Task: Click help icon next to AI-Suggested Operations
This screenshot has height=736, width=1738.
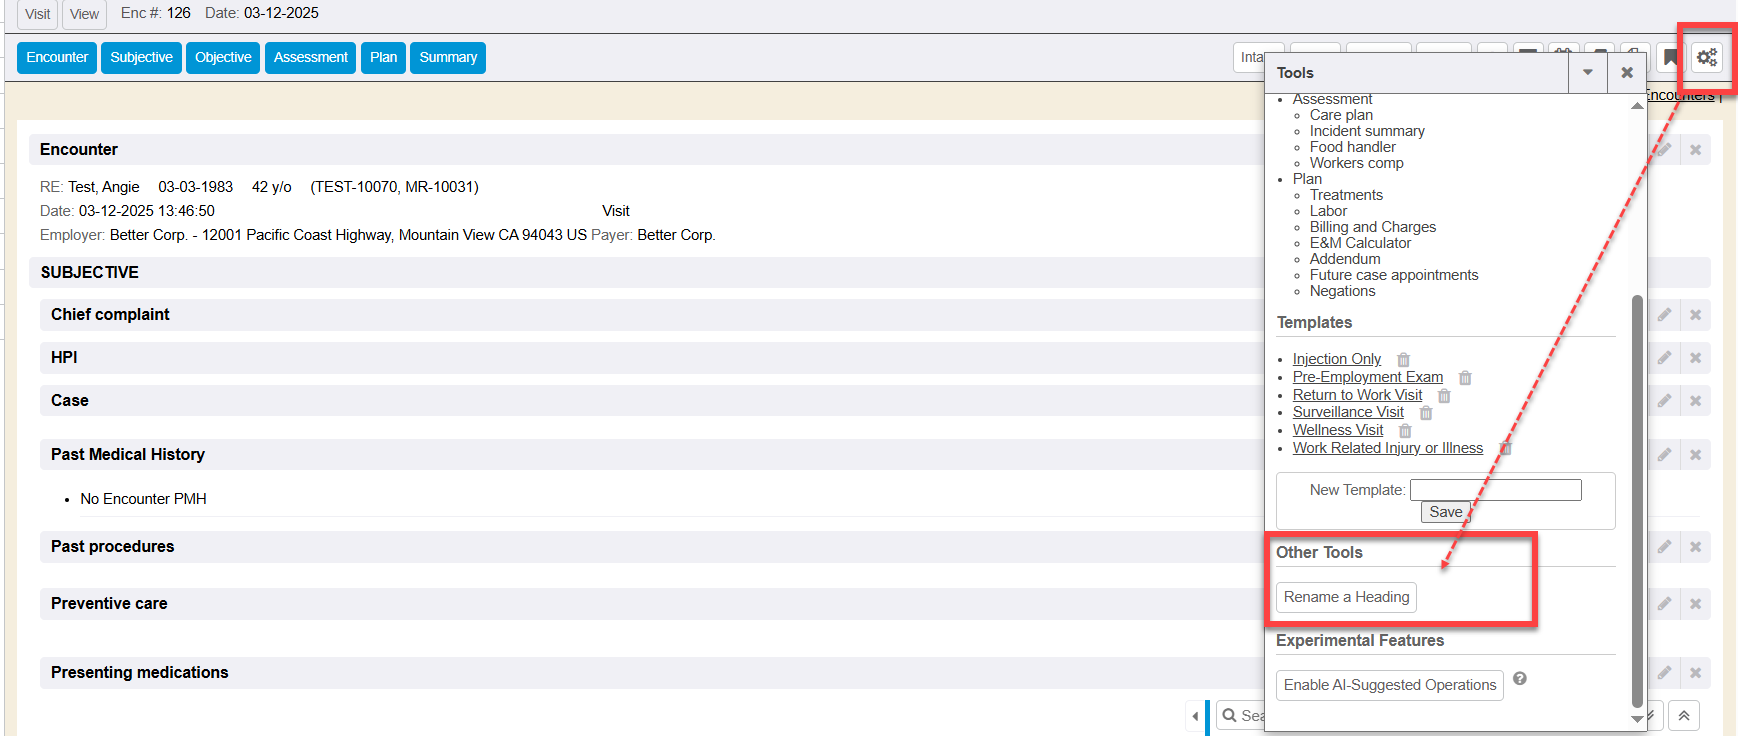Action: [x=1519, y=679]
